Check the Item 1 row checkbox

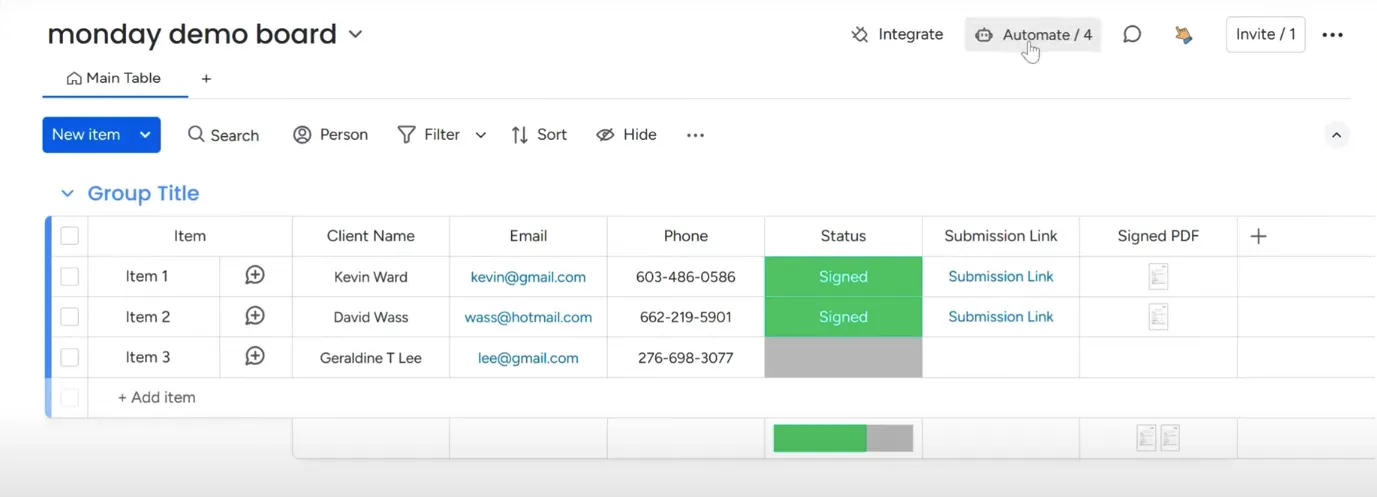pos(69,277)
